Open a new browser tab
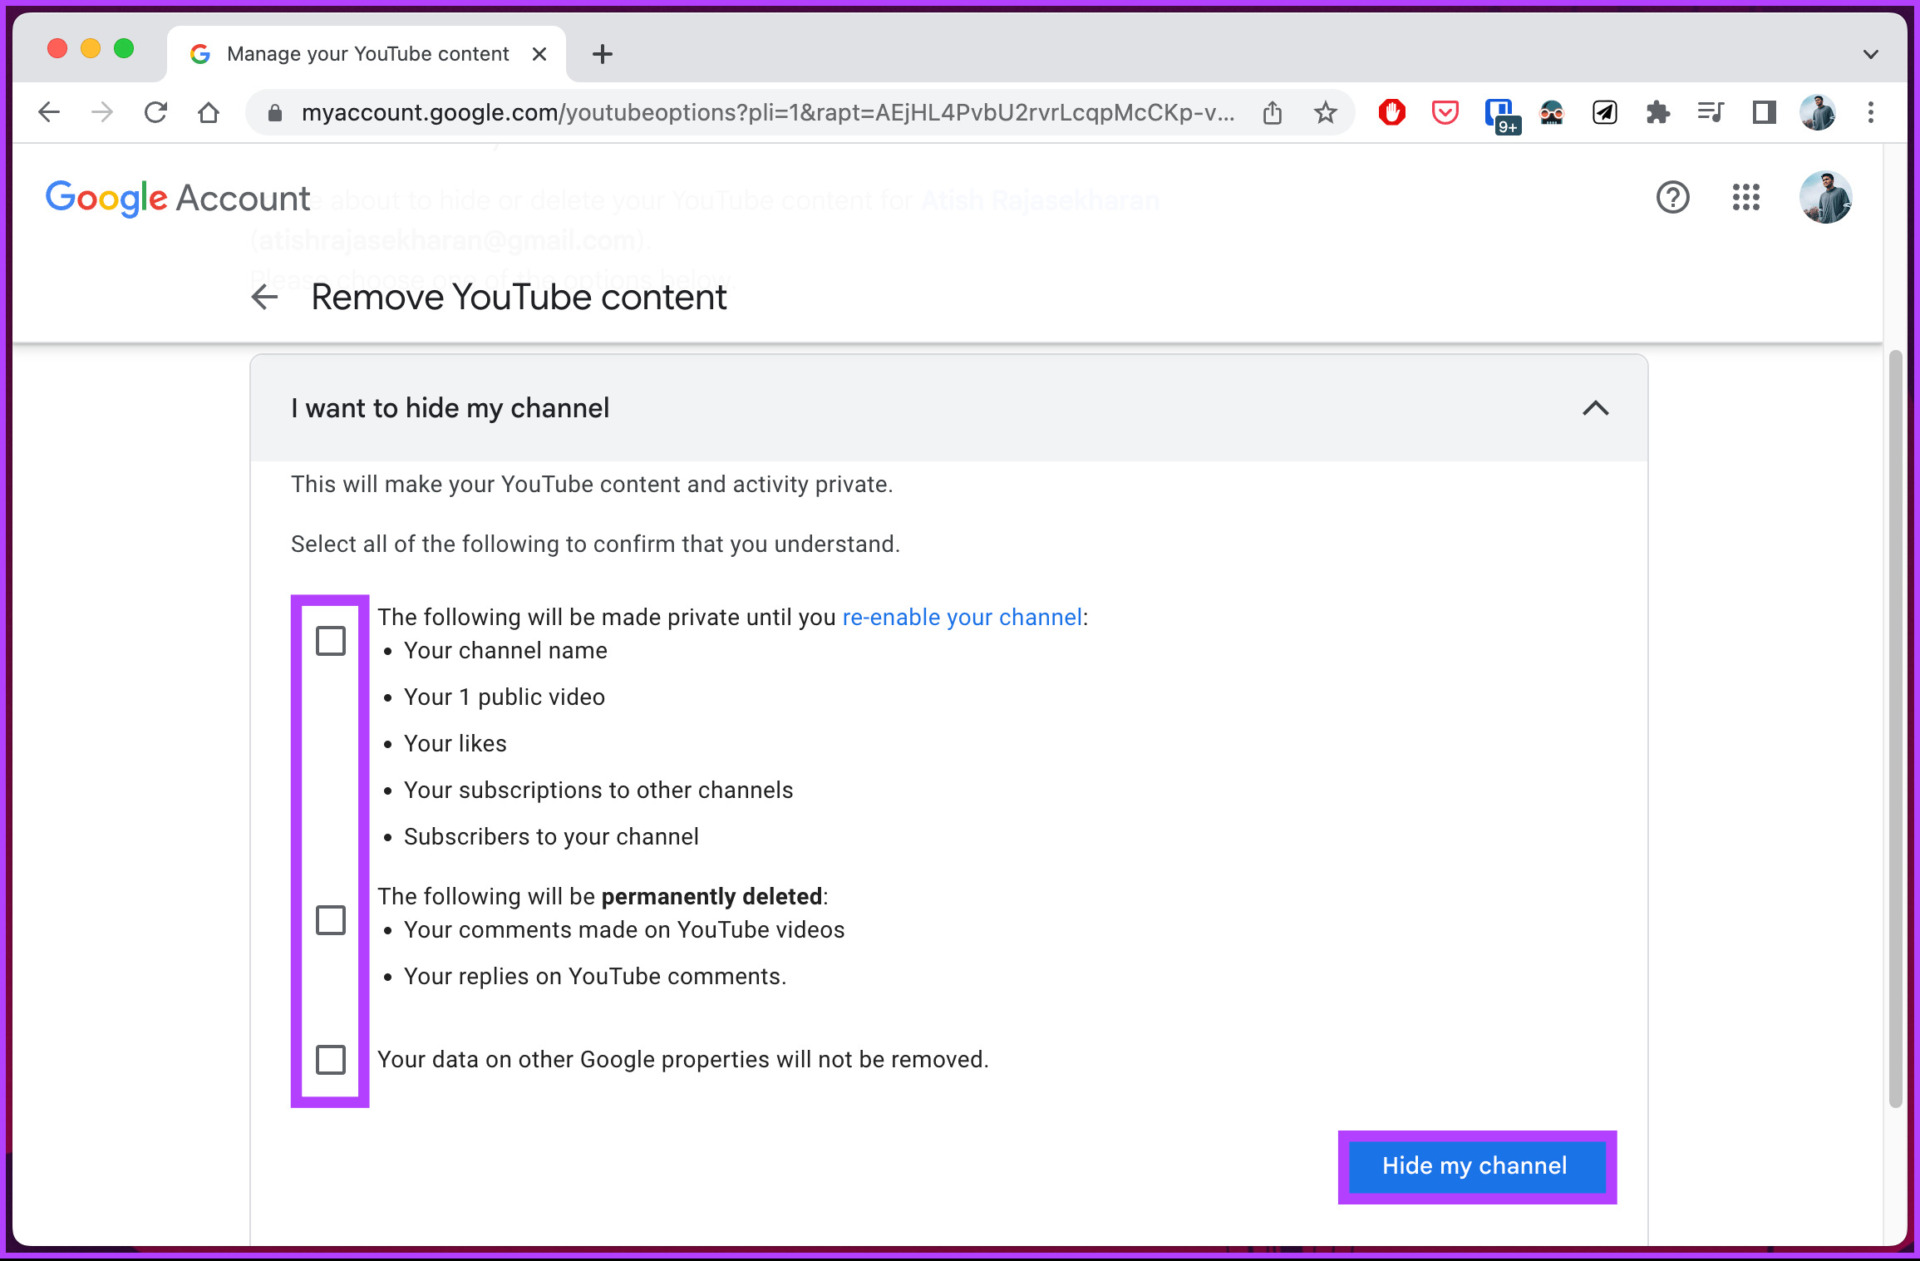 point(602,54)
